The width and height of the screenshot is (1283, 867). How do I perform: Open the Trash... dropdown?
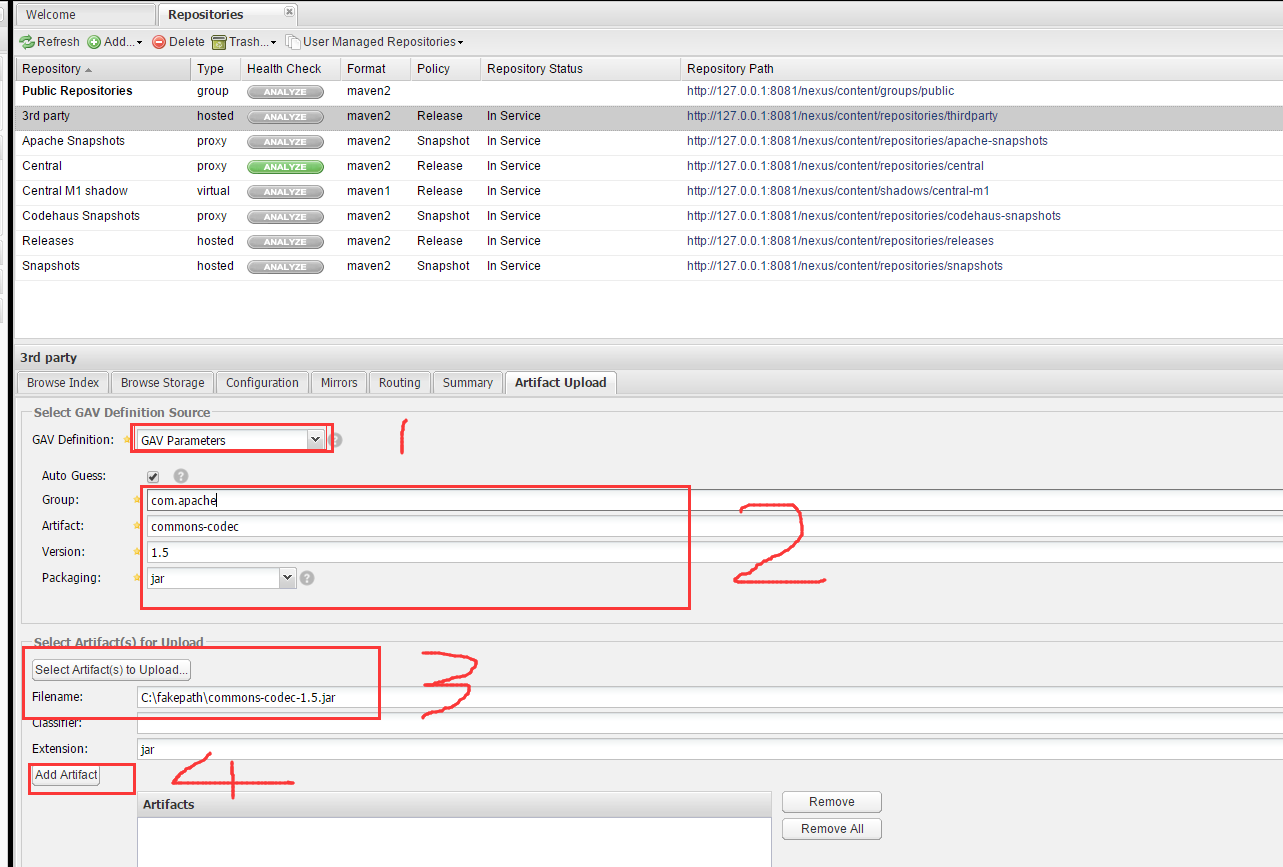click(244, 42)
